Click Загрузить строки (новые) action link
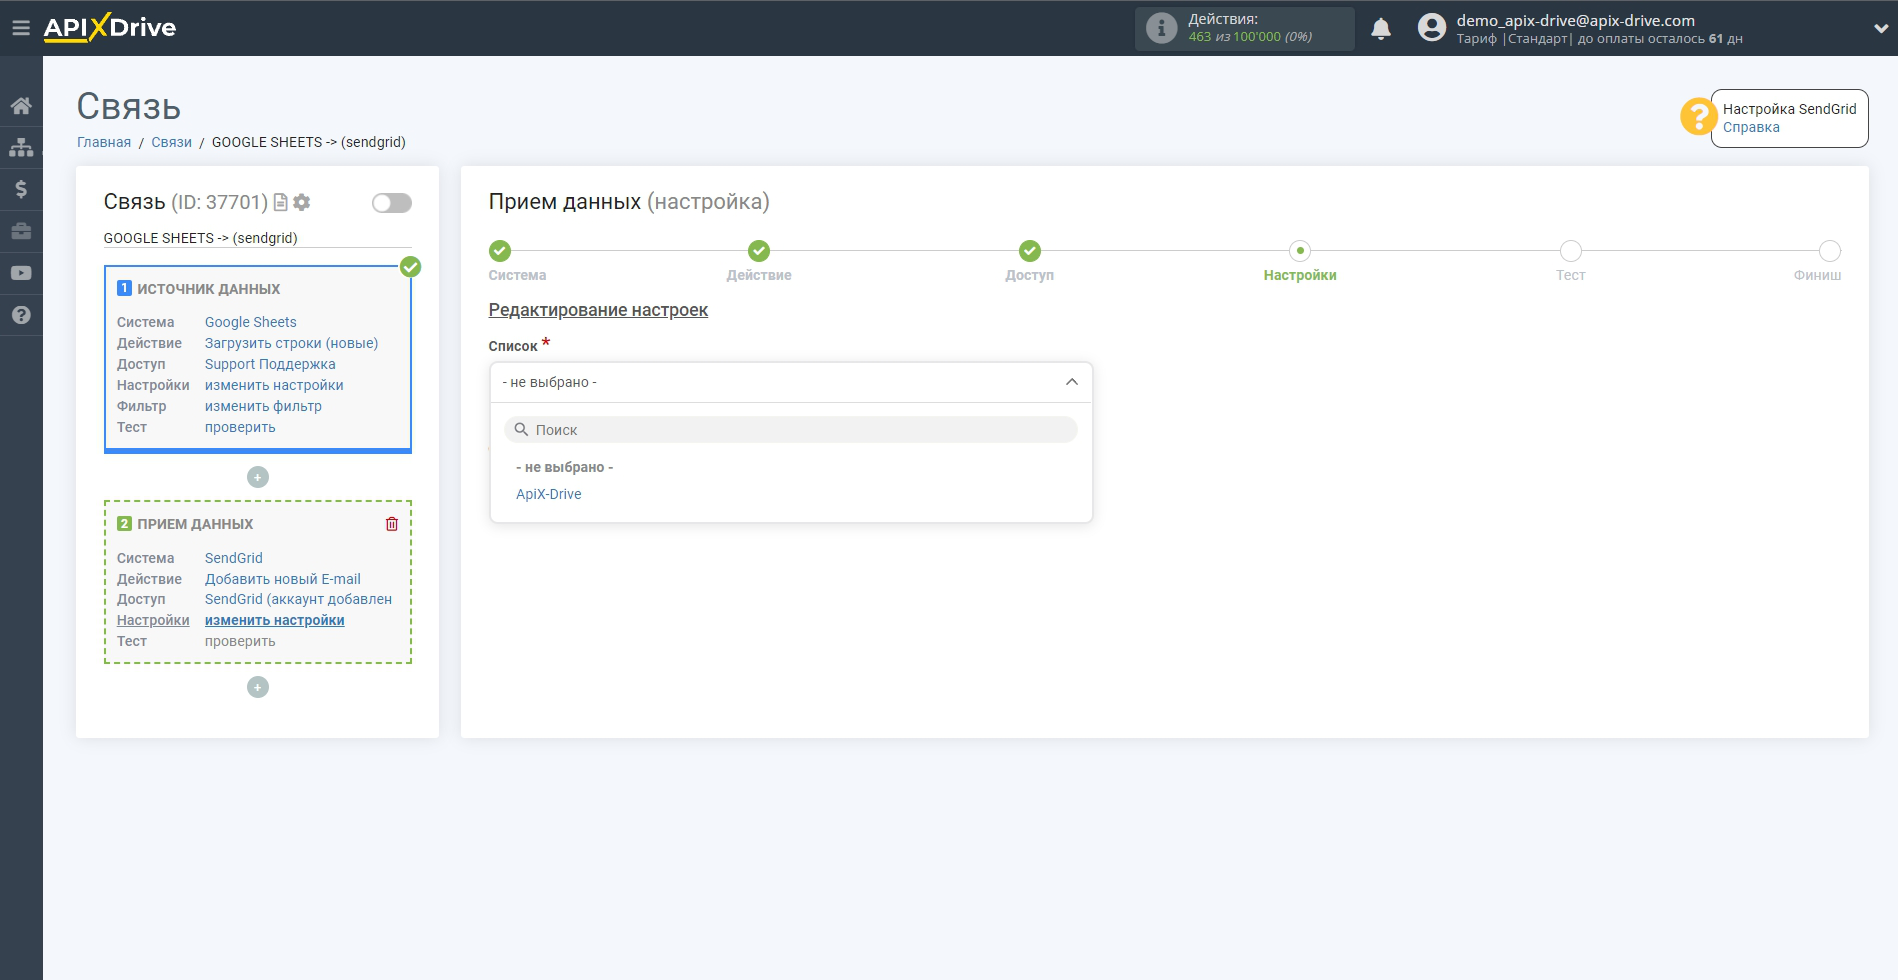1898x980 pixels. [292, 343]
